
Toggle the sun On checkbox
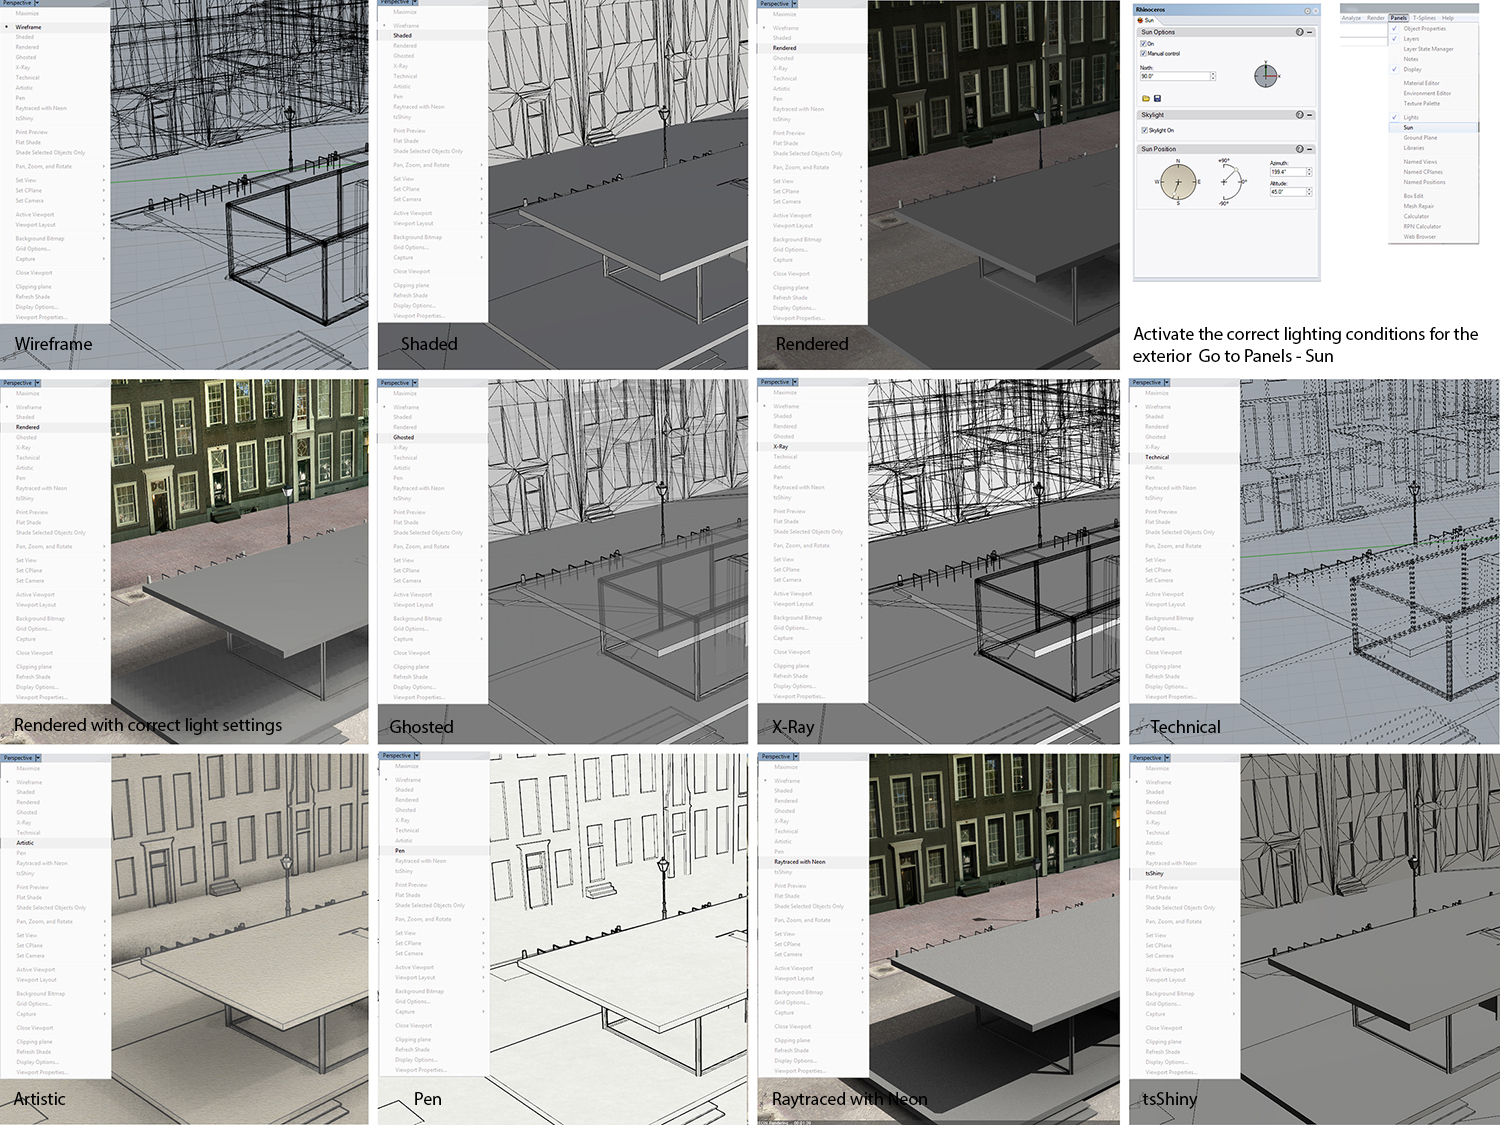(x=1144, y=44)
